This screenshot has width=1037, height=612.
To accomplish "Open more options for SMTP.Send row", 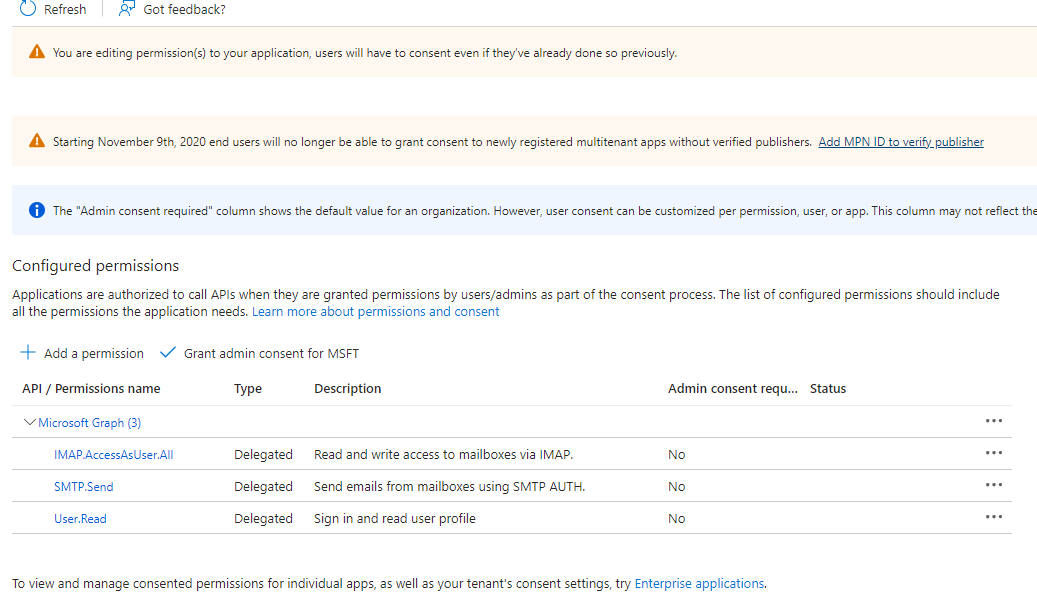I will tap(993, 485).
